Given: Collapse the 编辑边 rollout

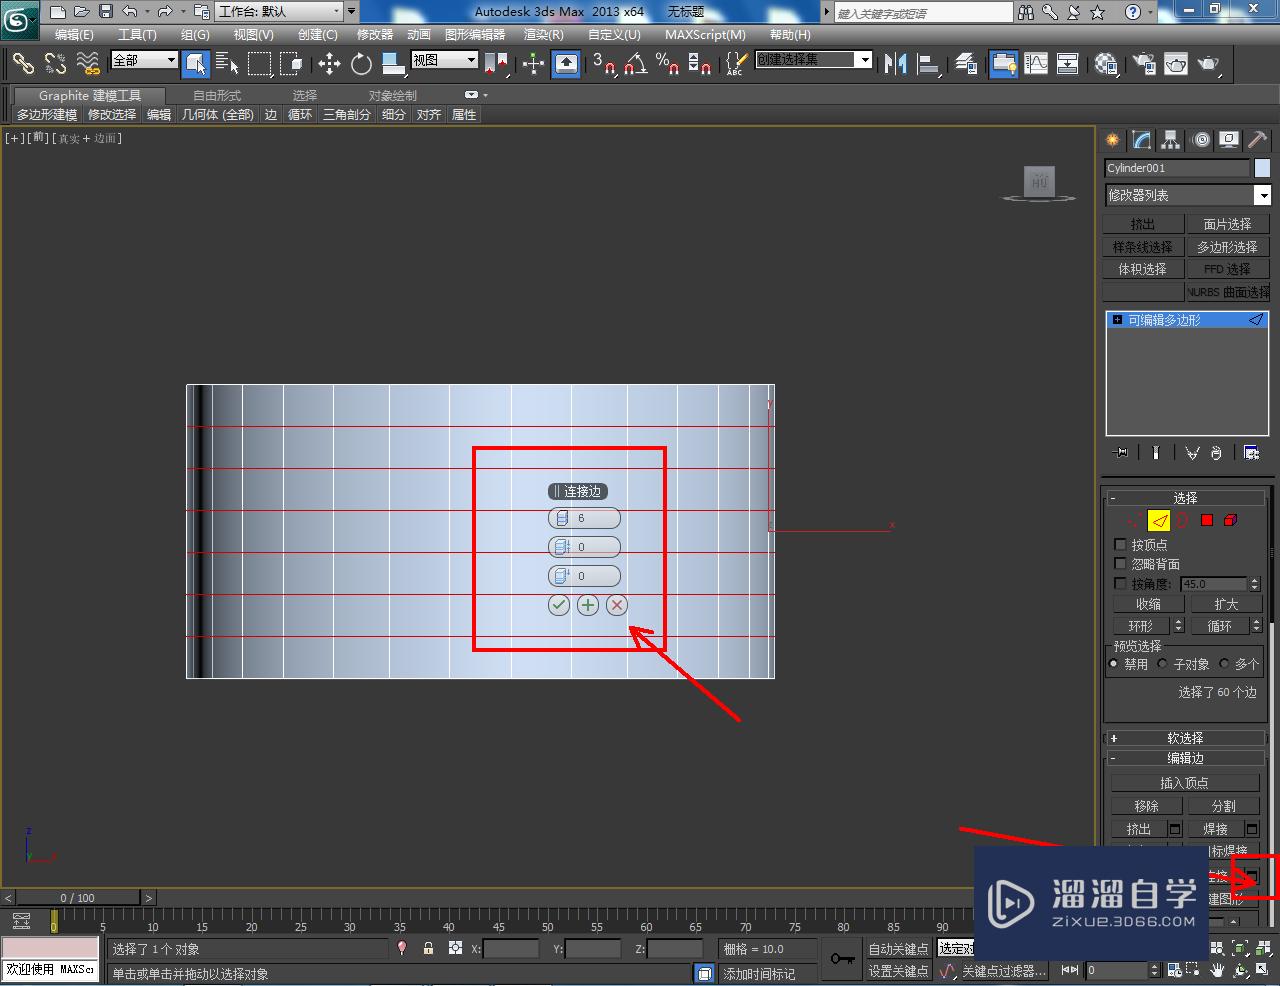Looking at the screenshot, I should (x=1185, y=758).
